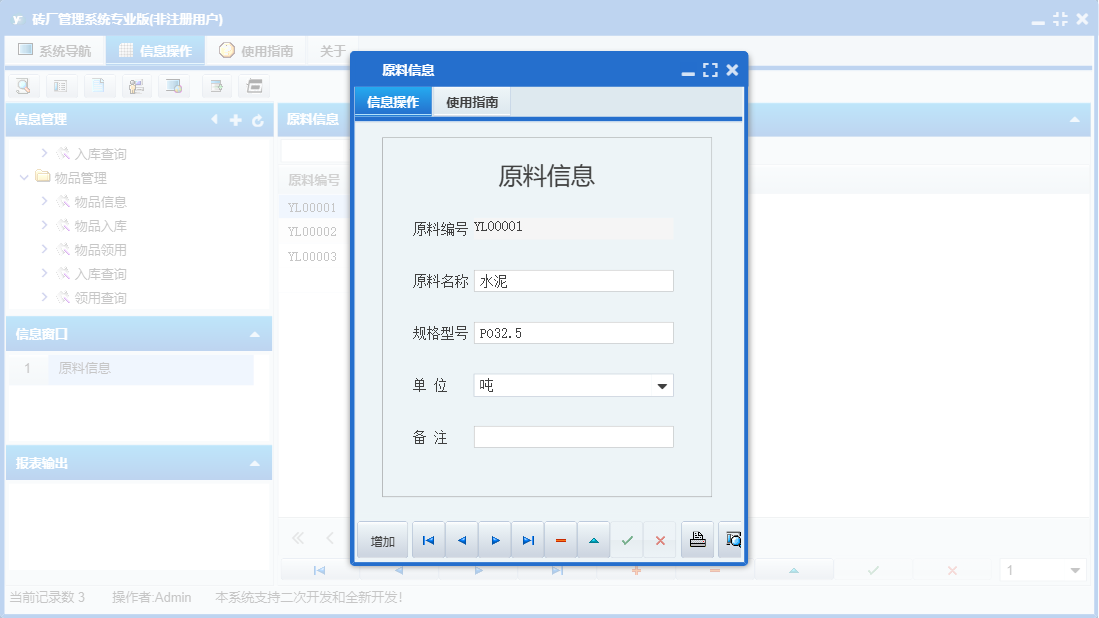Click the plus icon on the 信息管理 panel header

234,119
